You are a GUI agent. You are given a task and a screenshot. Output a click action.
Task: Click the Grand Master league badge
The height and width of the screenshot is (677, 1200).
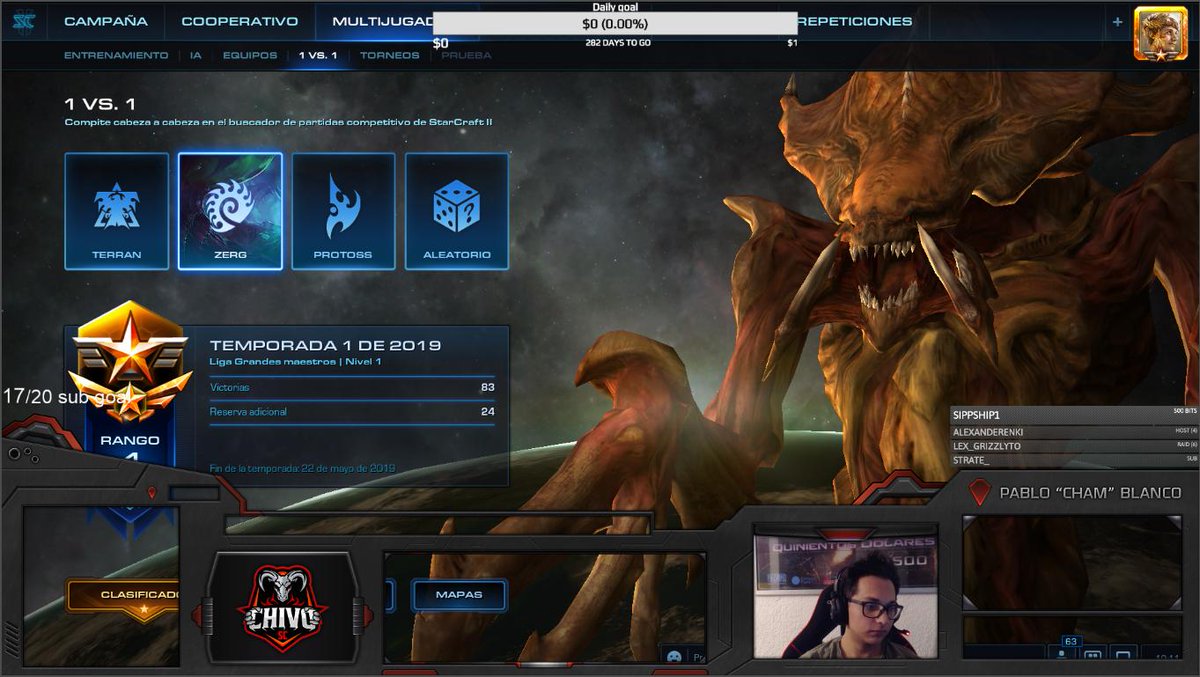[130, 360]
